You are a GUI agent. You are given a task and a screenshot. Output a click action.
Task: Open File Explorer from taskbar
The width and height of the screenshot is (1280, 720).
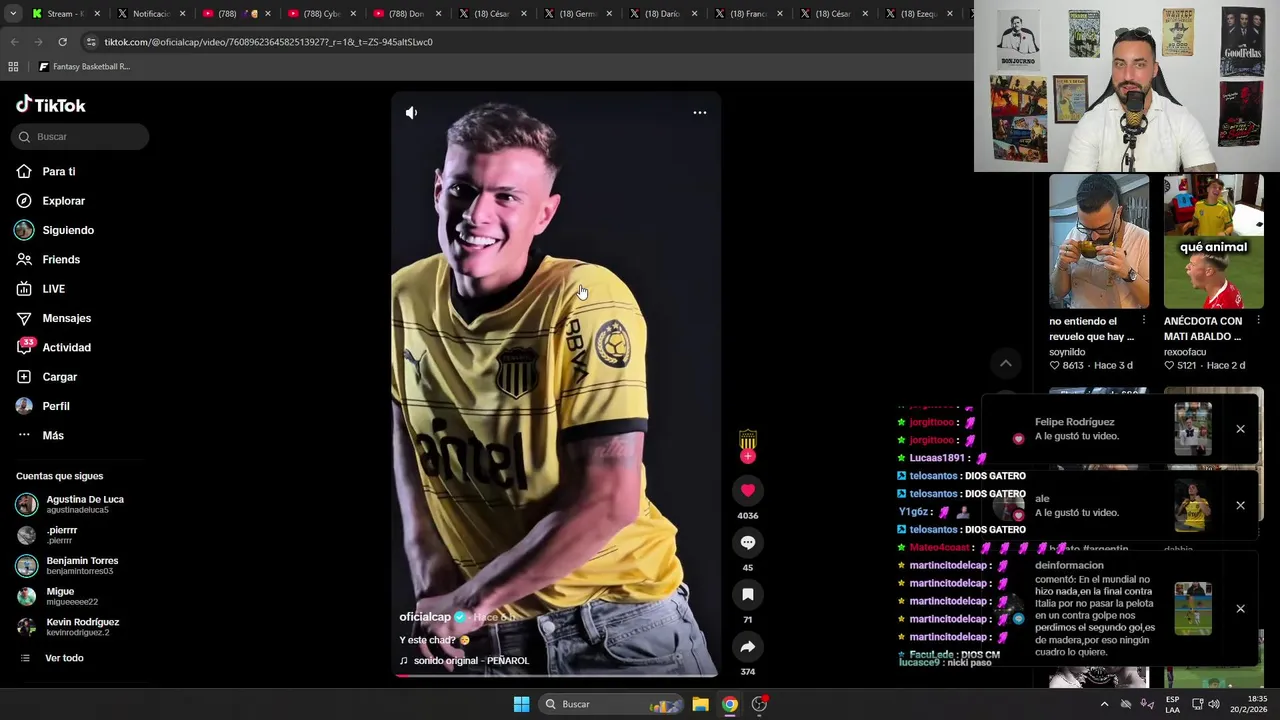tap(700, 704)
